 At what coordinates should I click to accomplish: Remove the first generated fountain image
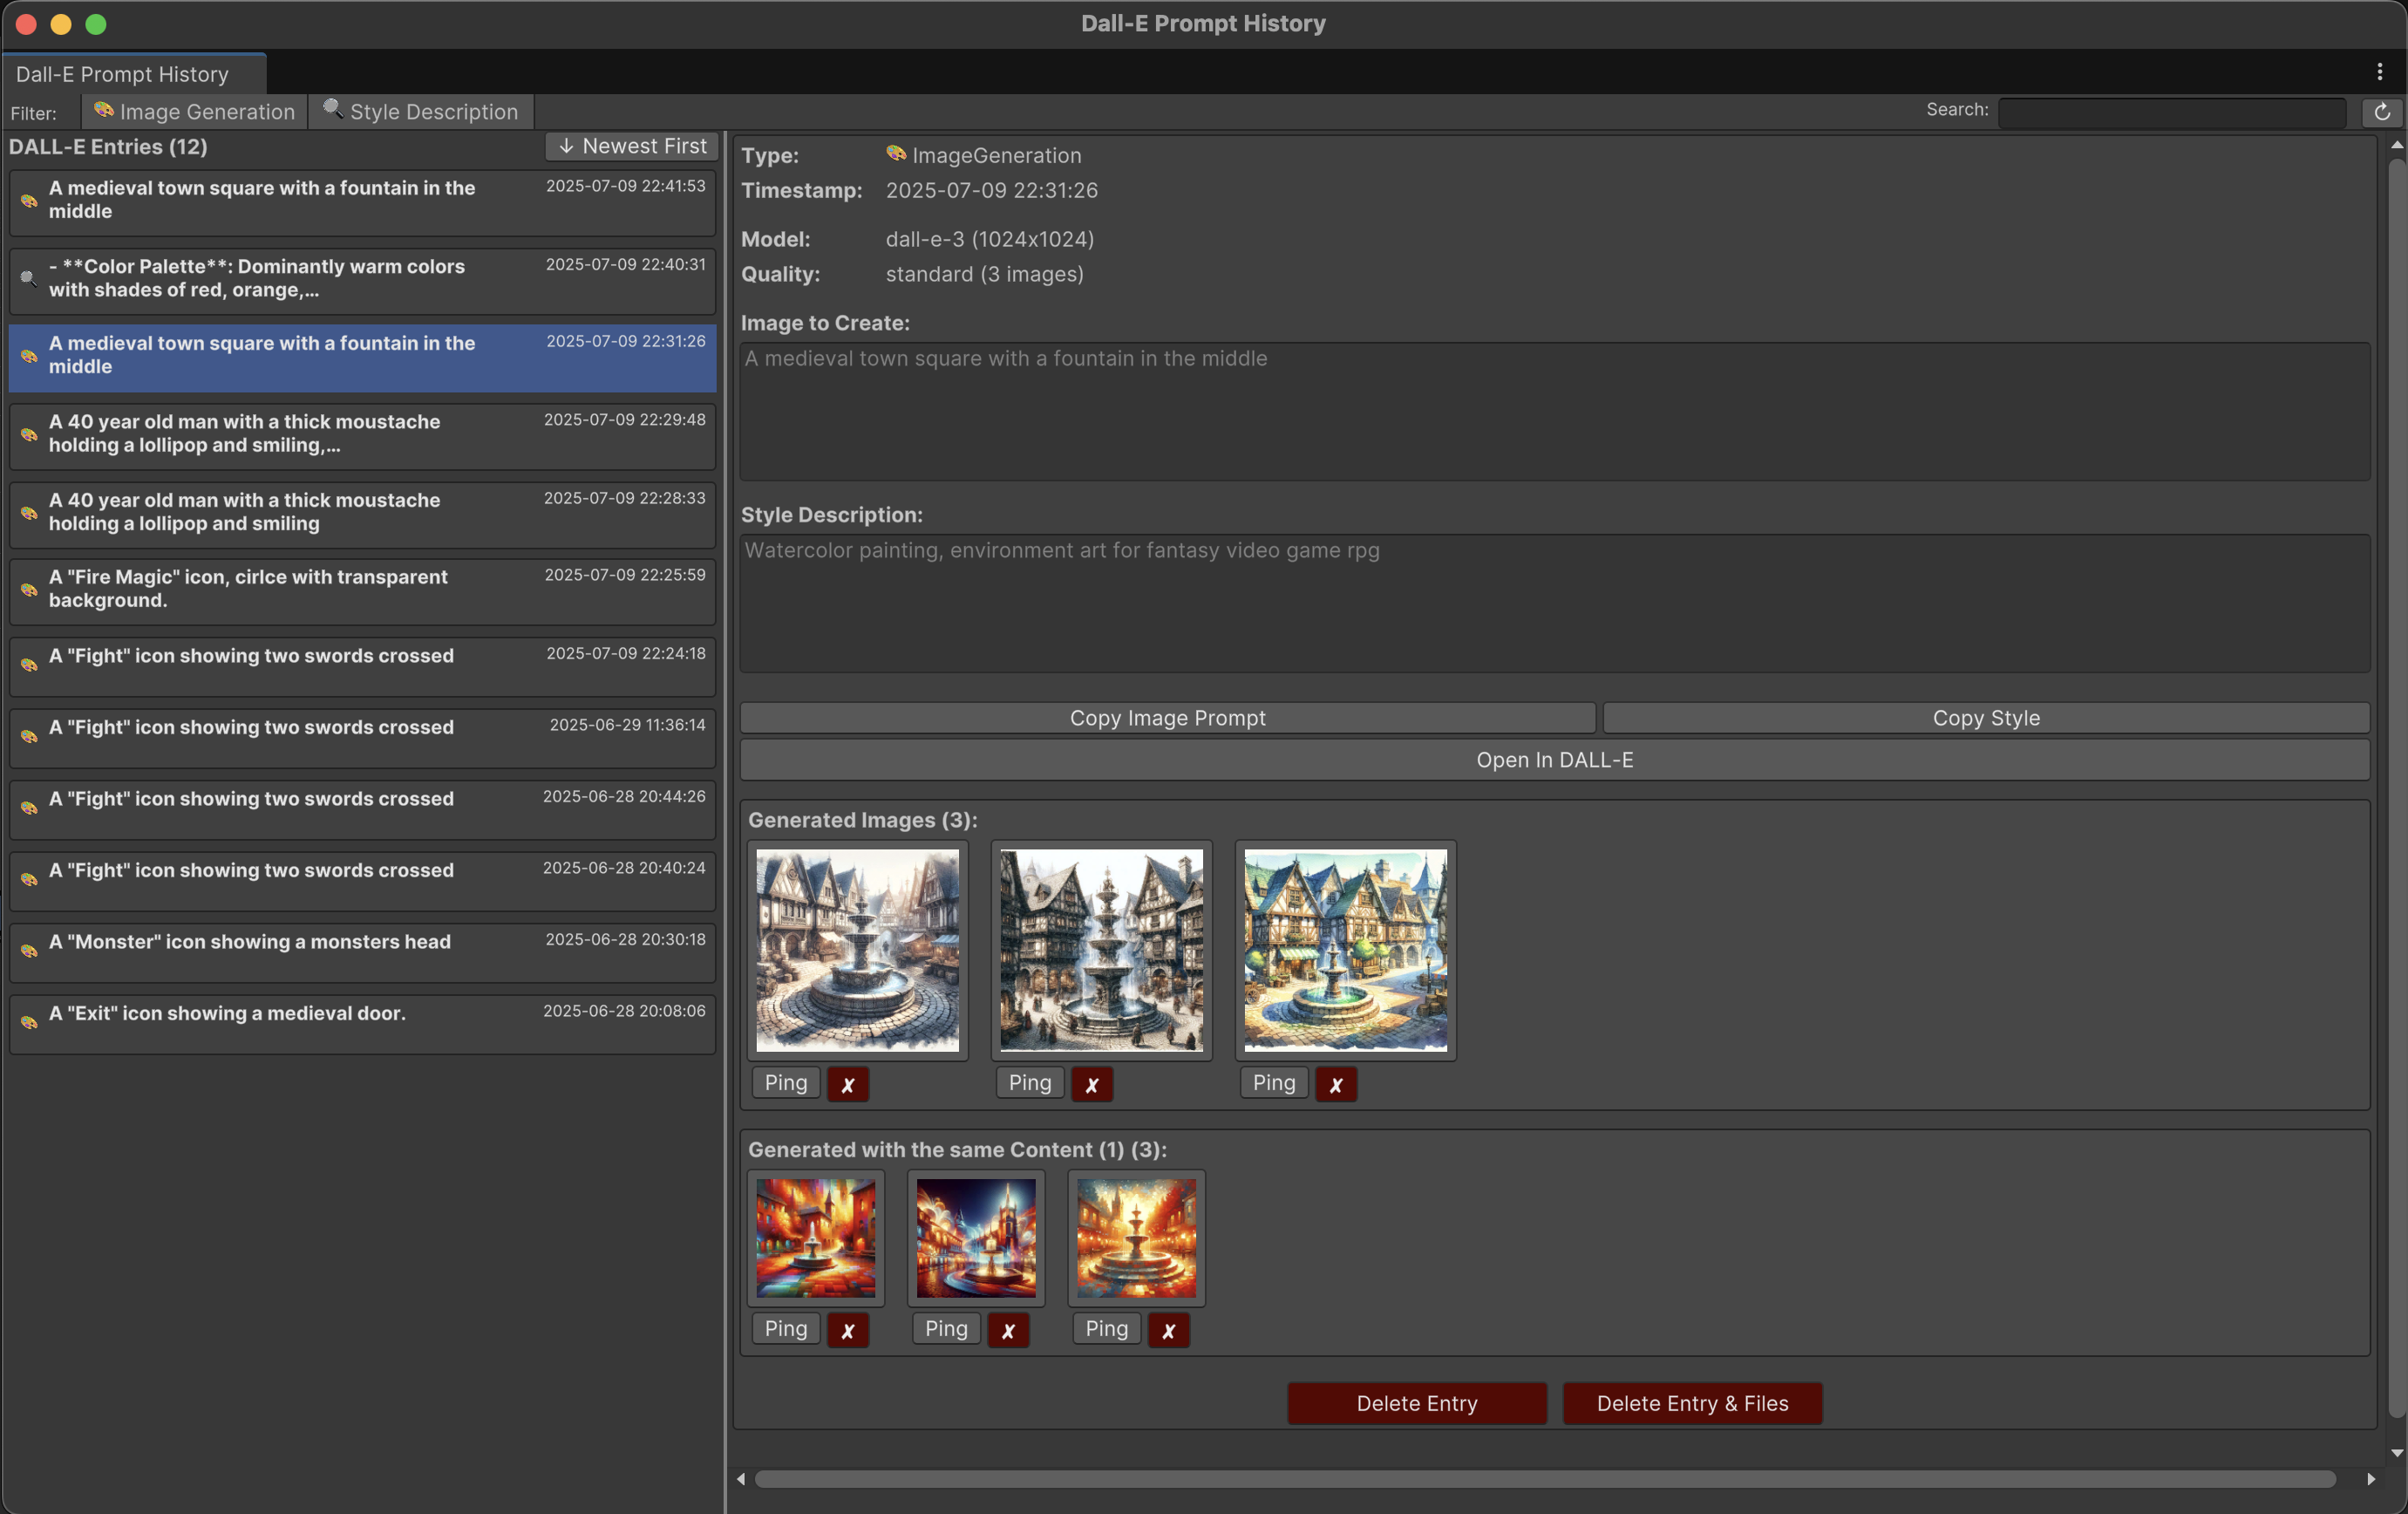tap(847, 1084)
